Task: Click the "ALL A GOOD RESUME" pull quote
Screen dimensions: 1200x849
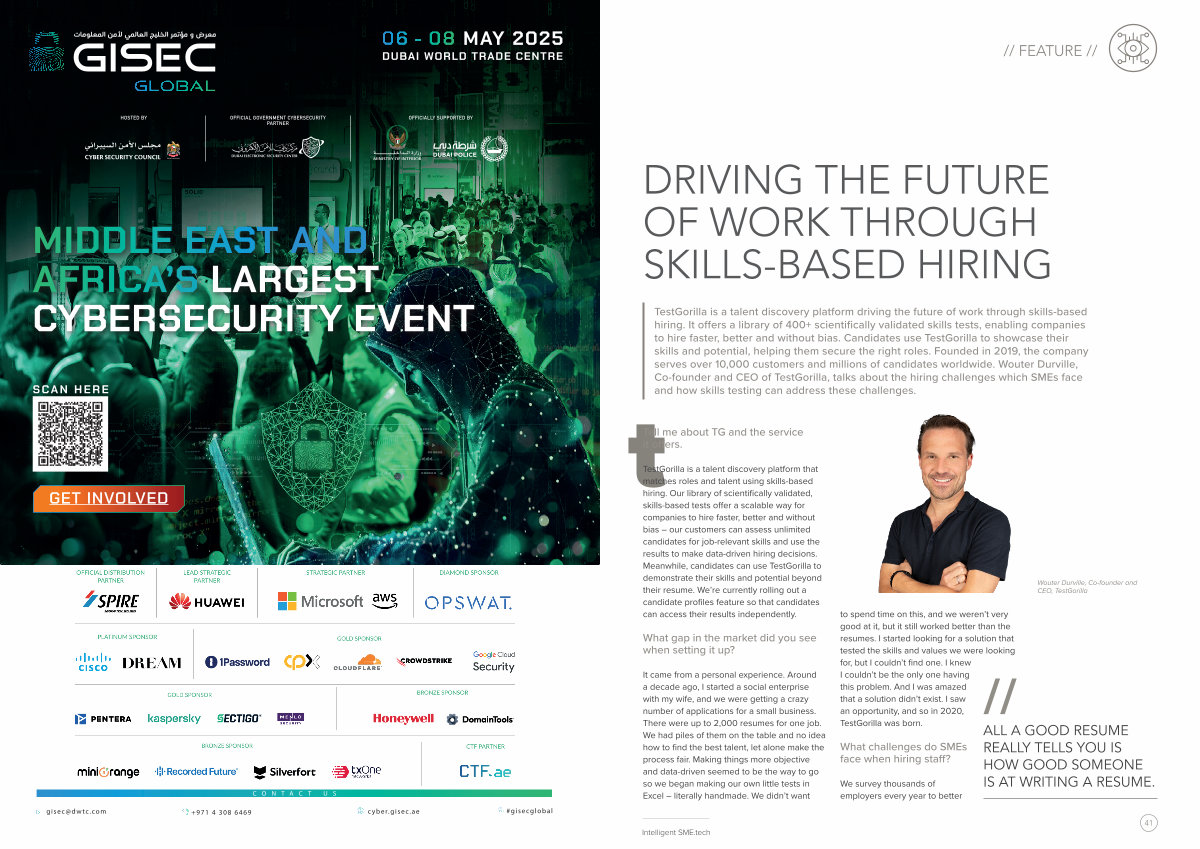Action: pyautogui.click(x=1069, y=756)
